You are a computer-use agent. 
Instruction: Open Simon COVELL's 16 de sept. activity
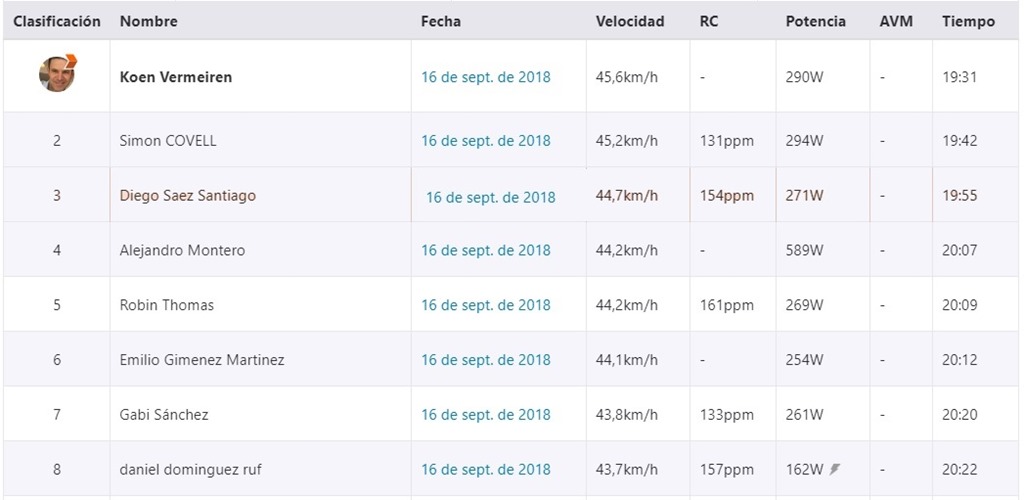click(486, 141)
